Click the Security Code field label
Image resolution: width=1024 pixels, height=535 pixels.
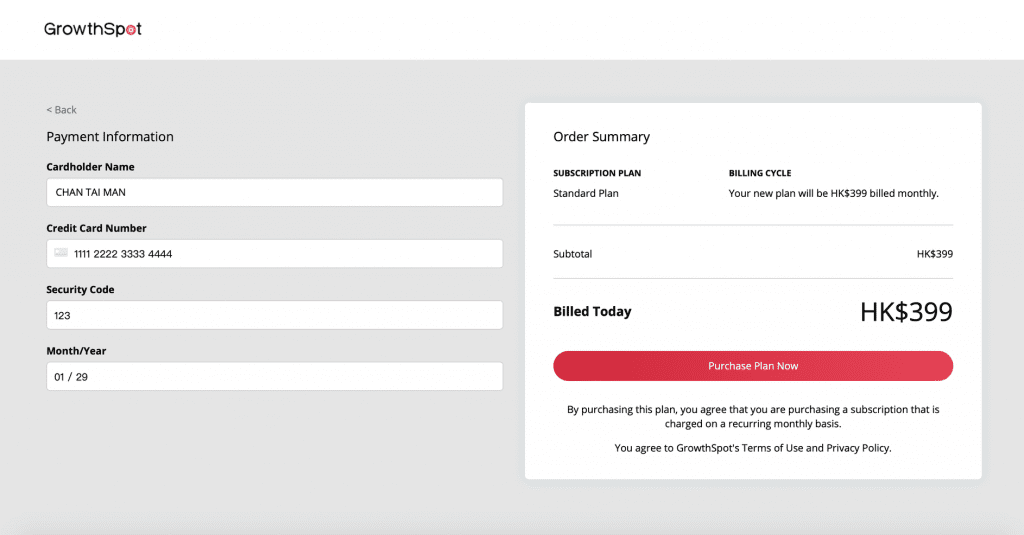[80, 289]
